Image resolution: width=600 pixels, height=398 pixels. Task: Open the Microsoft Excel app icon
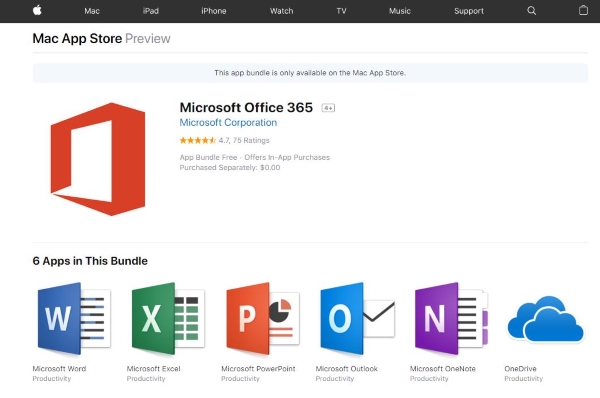[168, 318]
